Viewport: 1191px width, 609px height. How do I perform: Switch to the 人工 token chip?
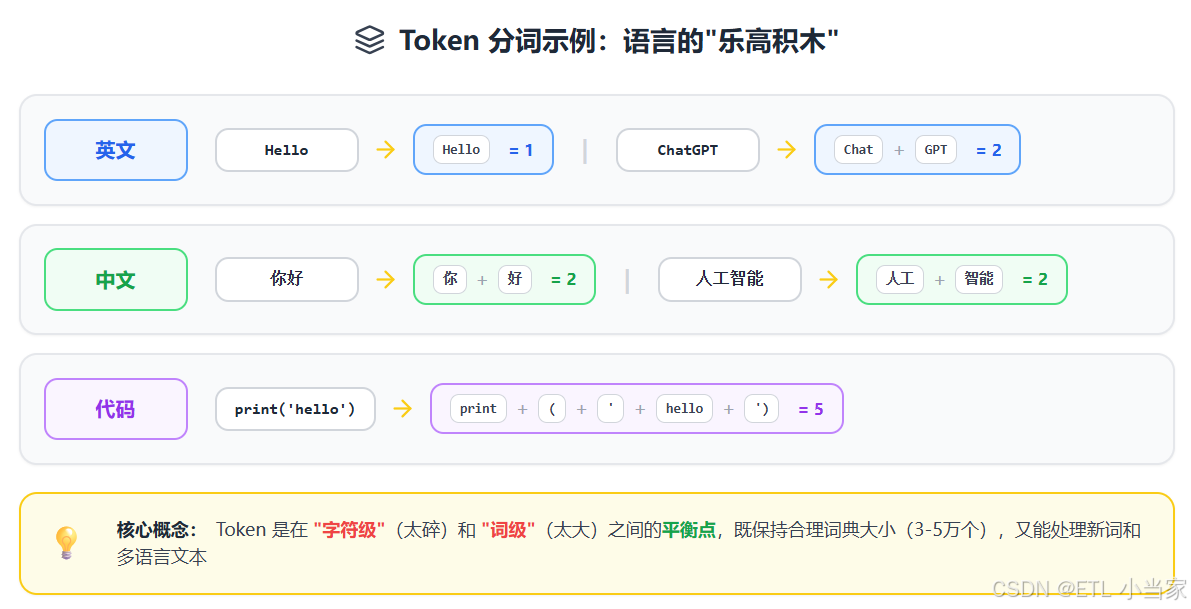[x=899, y=280]
